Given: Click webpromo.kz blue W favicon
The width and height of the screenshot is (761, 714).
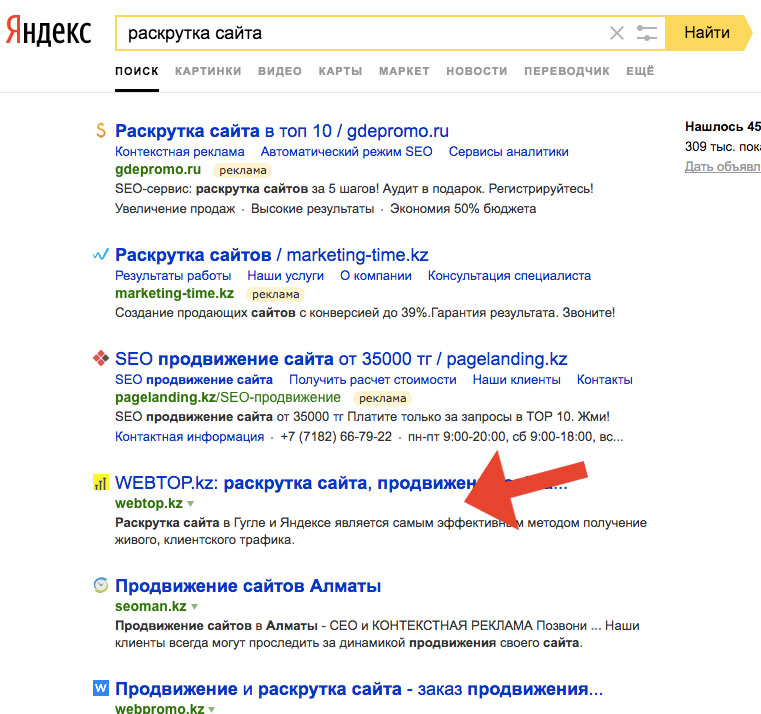Looking at the screenshot, I should coord(101,688).
